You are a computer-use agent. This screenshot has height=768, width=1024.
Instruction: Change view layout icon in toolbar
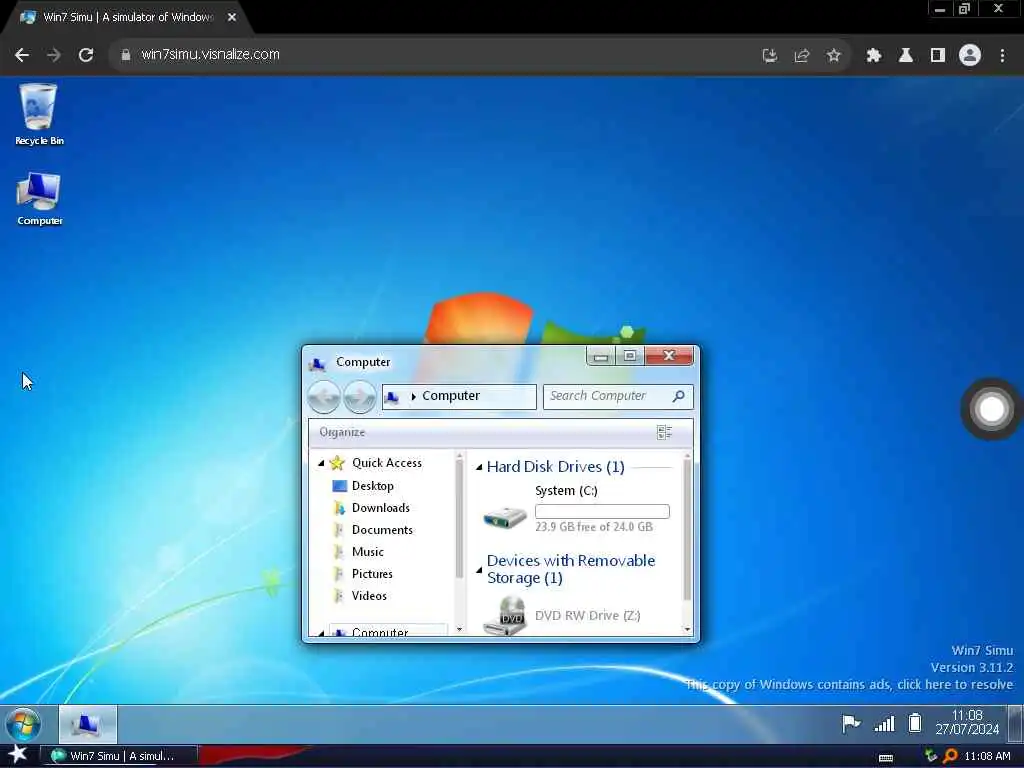coord(664,432)
